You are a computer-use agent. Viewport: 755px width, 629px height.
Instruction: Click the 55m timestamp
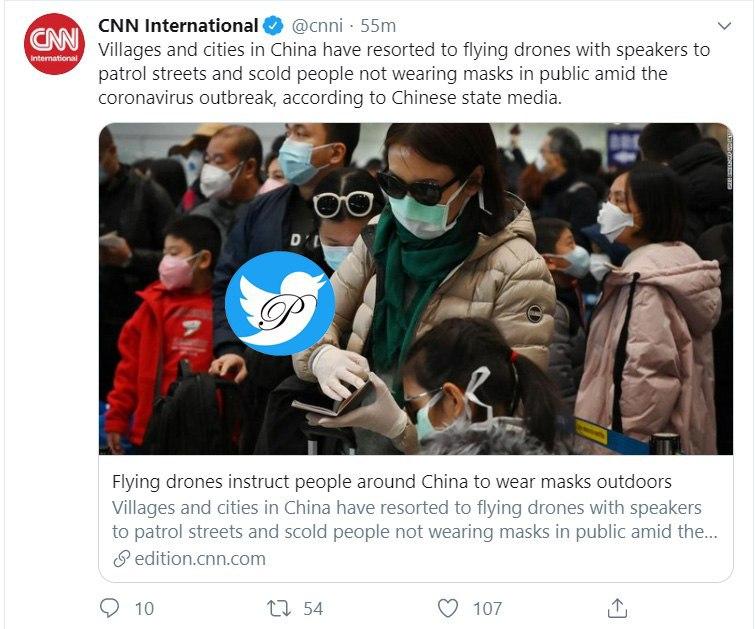pos(378,26)
